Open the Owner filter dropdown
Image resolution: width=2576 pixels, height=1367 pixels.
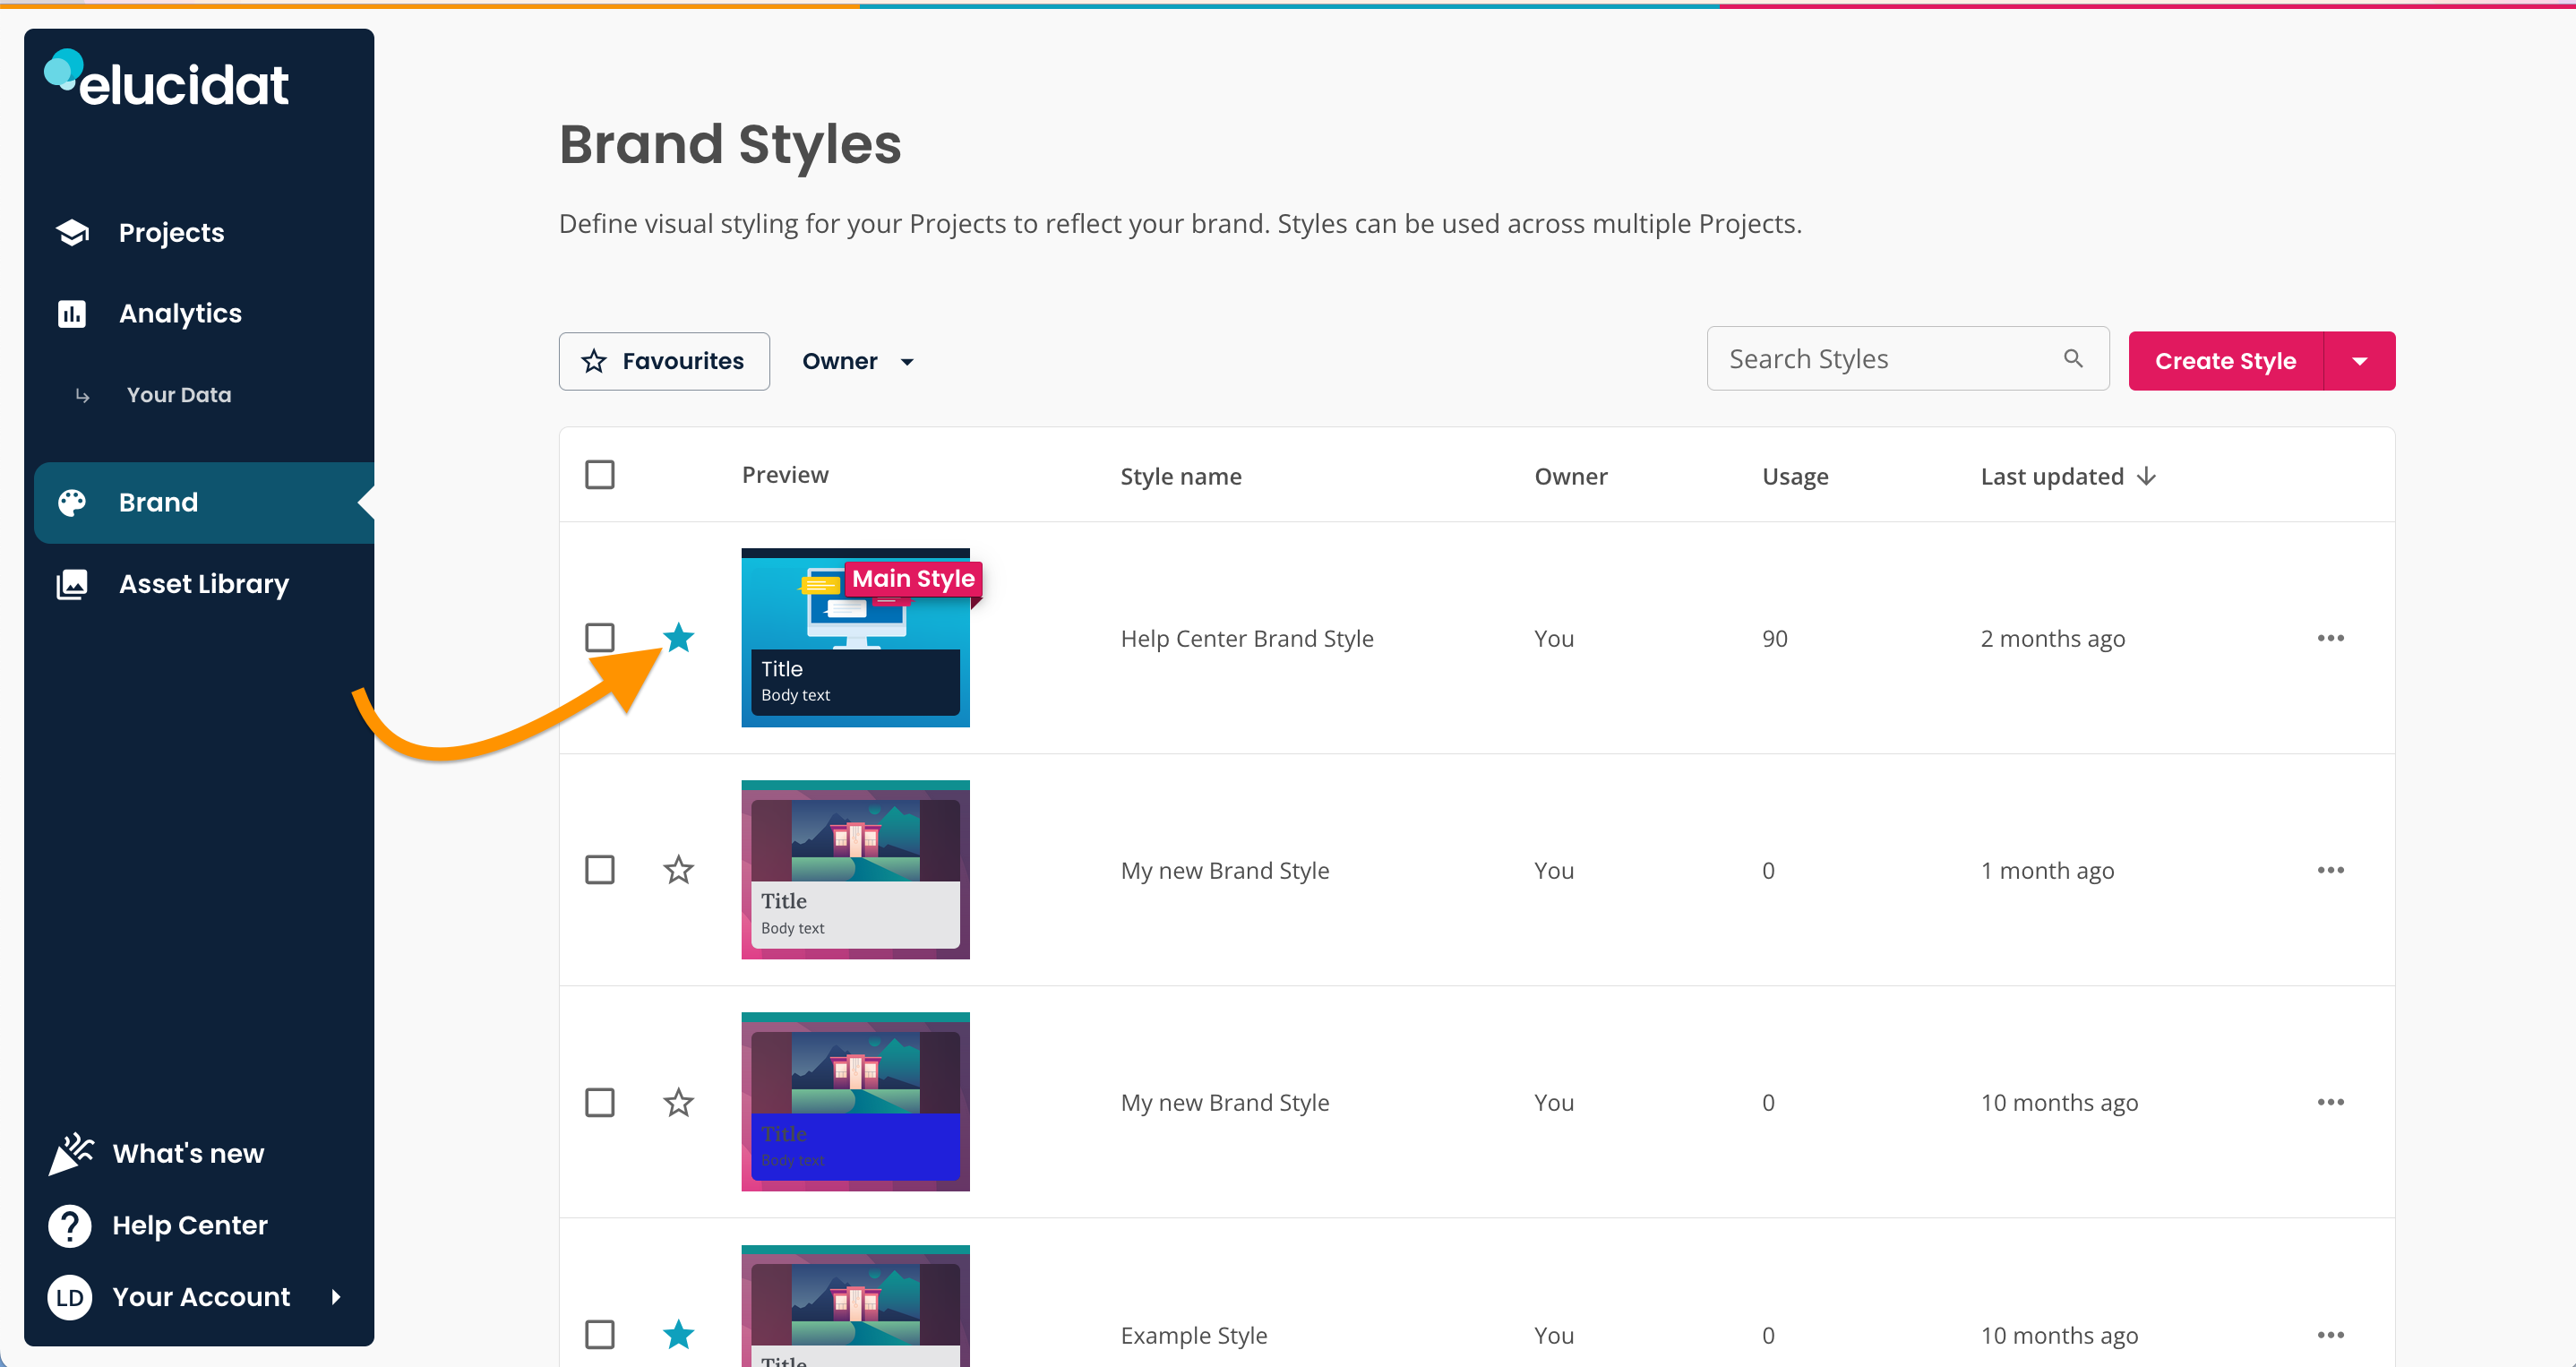858,361
